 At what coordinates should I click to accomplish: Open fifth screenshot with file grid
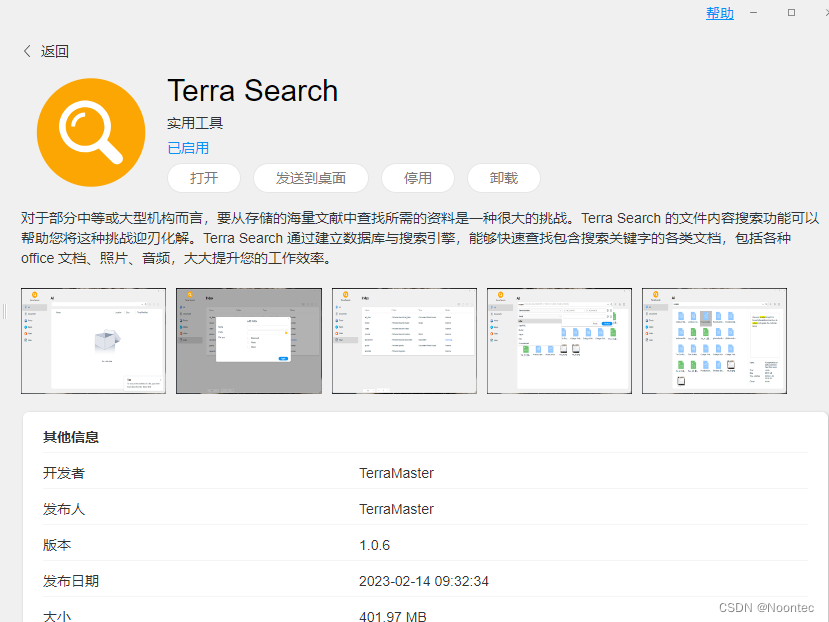[714, 341]
